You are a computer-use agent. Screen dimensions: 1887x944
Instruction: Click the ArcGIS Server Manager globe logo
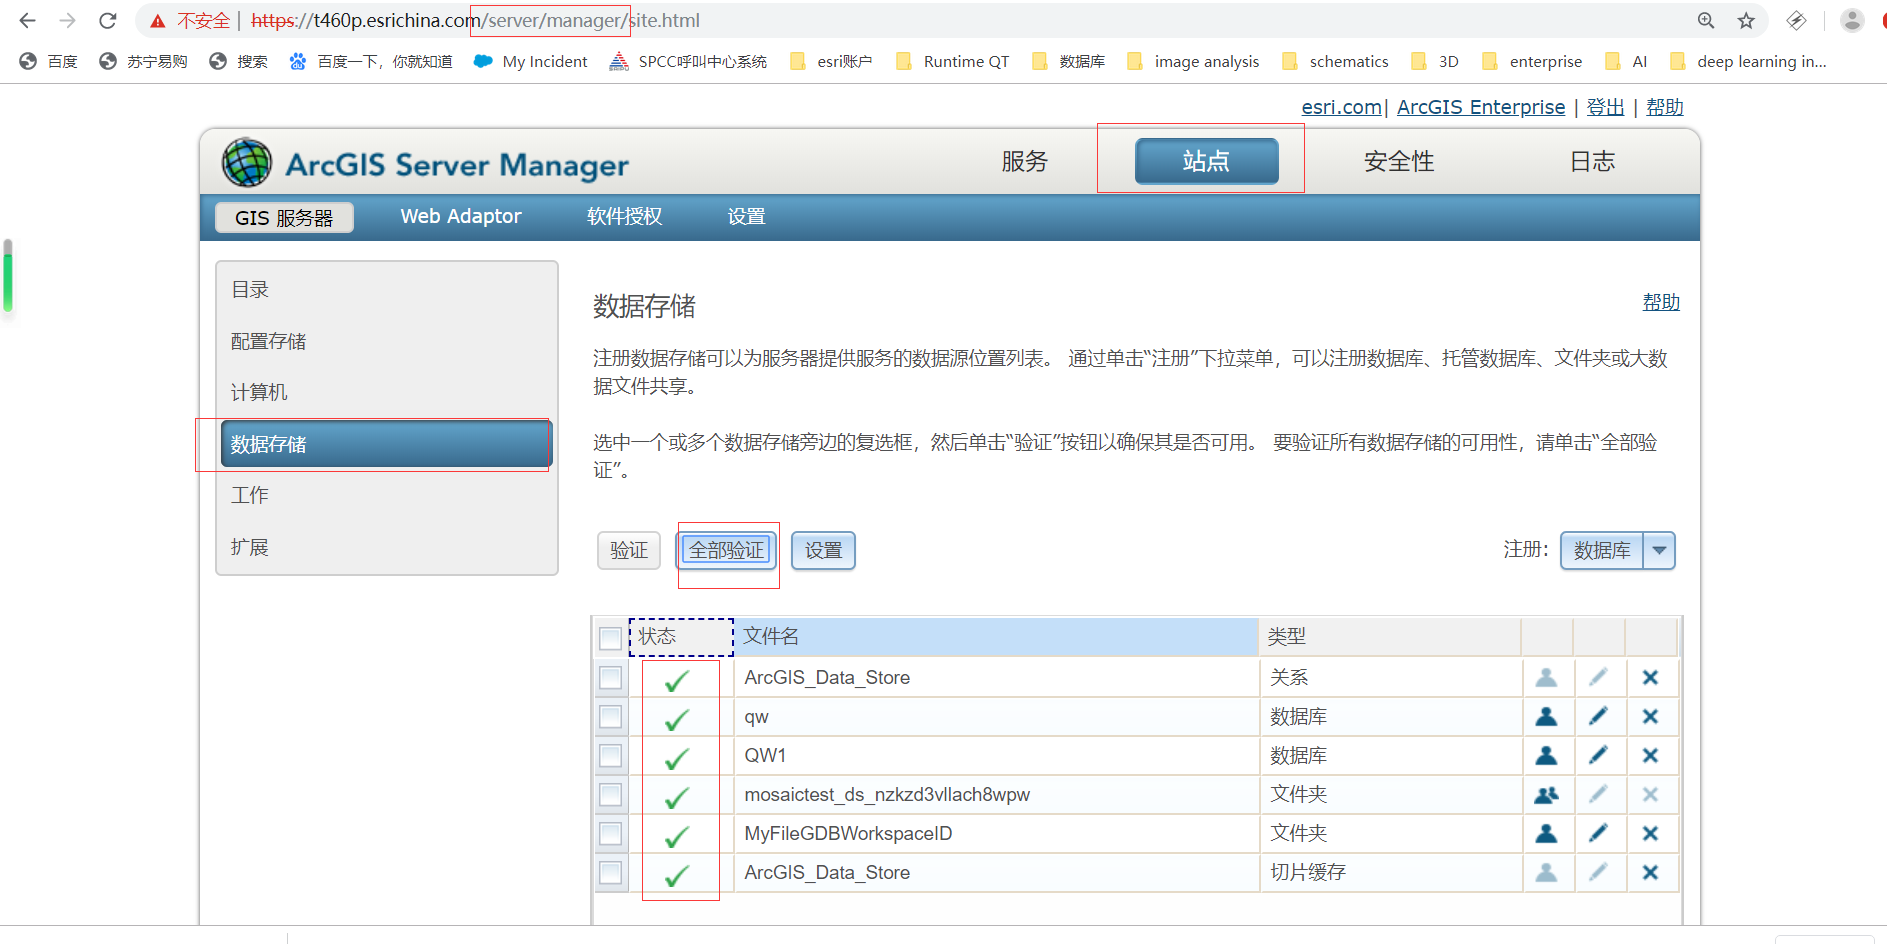[x=246, y=162]
